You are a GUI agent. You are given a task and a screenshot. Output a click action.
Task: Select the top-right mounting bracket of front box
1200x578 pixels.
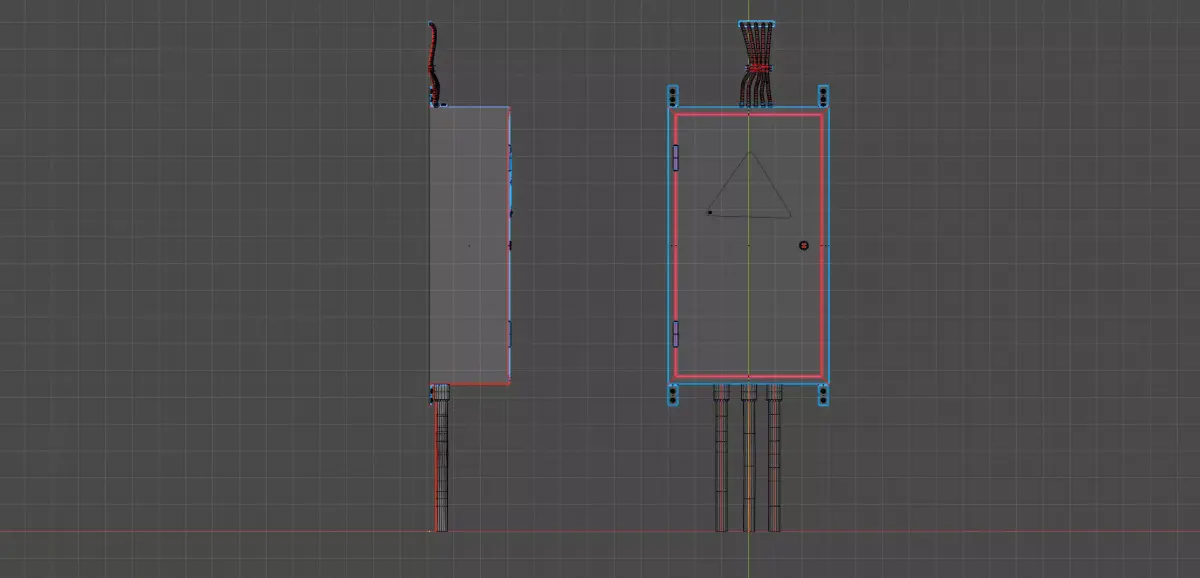(824, 97)
